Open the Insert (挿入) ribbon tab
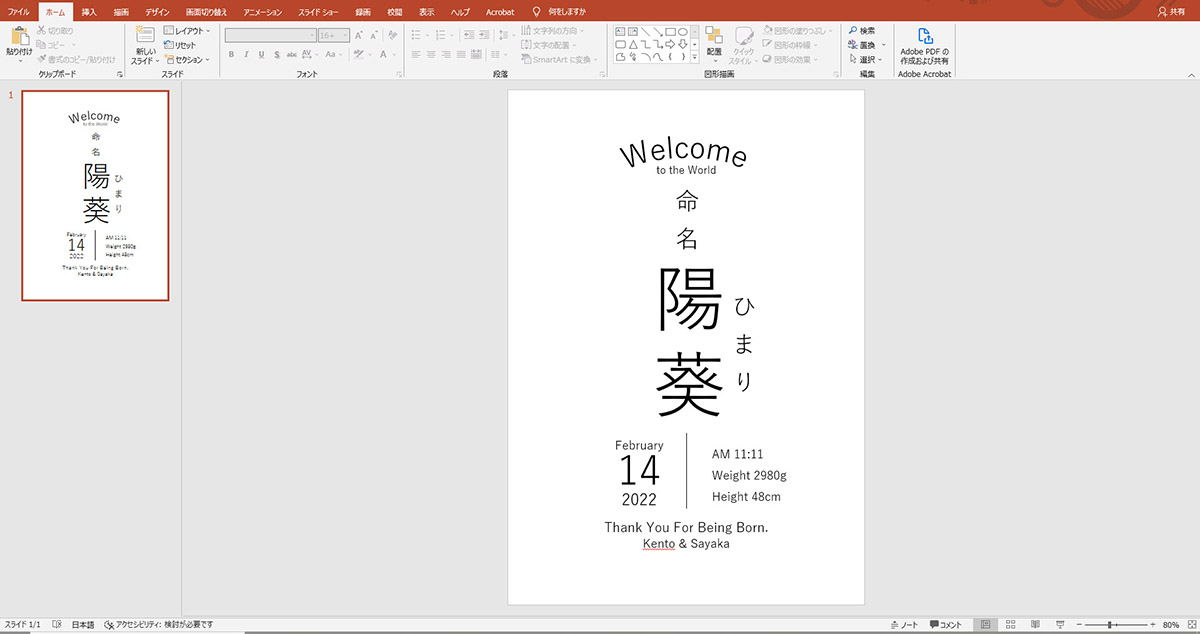1200x634 pixels. click(89, 11)
